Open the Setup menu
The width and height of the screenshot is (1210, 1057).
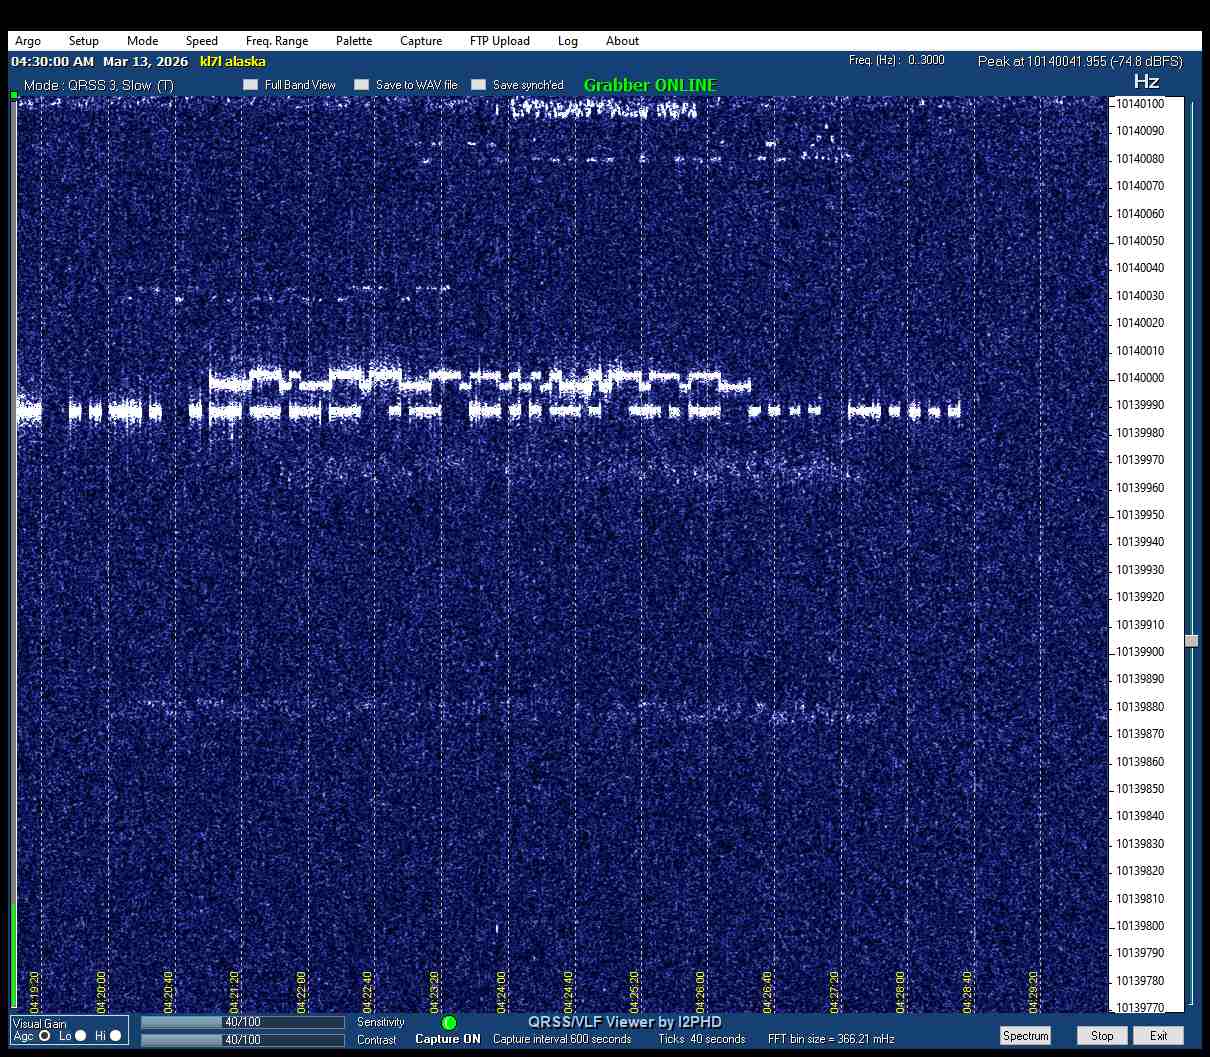[84, 41]
